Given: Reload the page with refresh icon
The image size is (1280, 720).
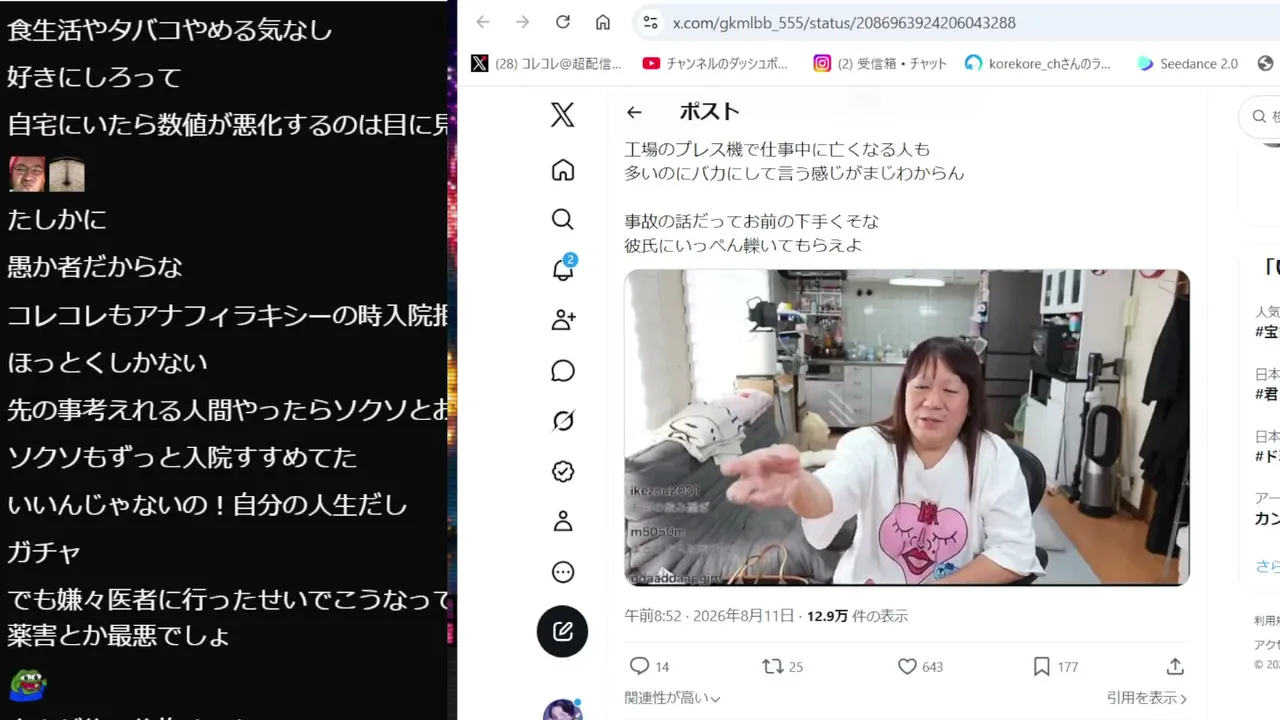Looking at the screenshot, I should point(562,22).
